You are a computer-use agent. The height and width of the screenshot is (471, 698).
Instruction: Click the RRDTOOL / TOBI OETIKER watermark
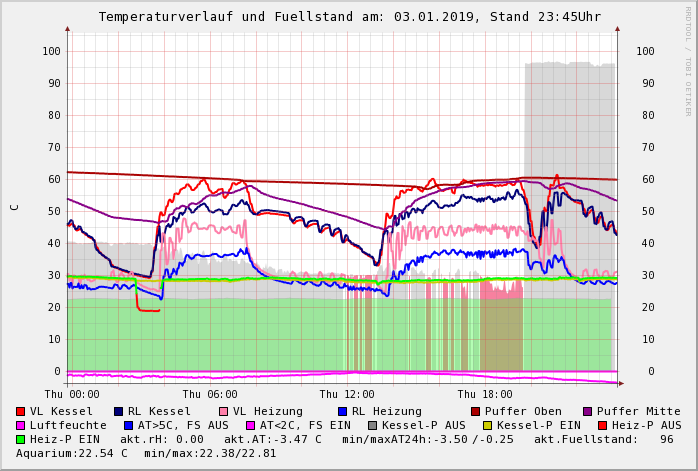pos(688,60)
